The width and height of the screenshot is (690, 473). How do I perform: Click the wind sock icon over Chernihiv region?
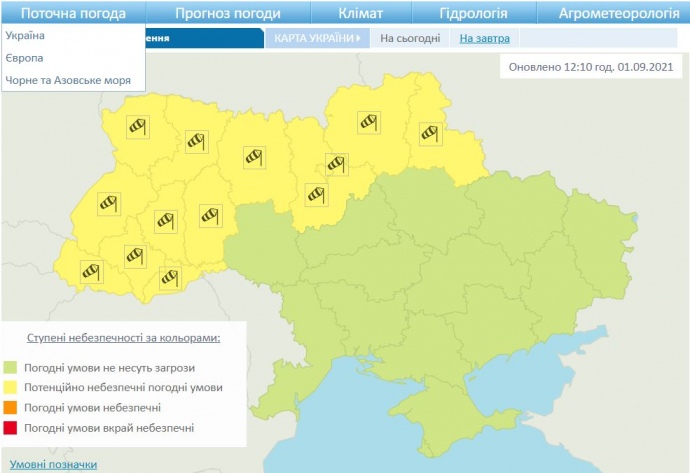[x=370, y=121]
